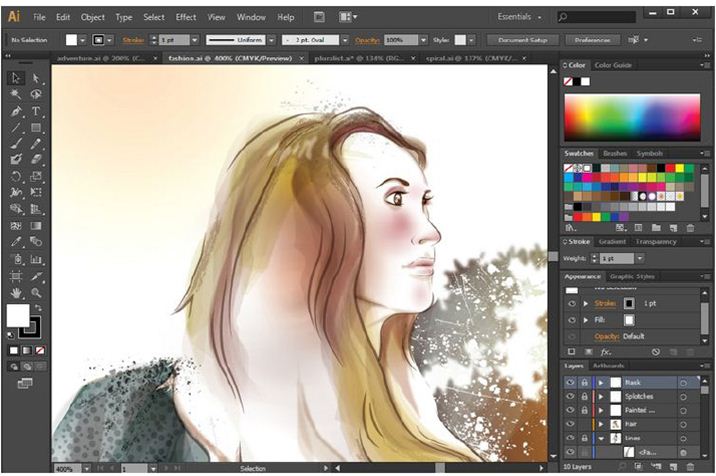Switch to adventure.ai document tab
The height and width of the screenshot is (476, 716).
click(100, 58)
